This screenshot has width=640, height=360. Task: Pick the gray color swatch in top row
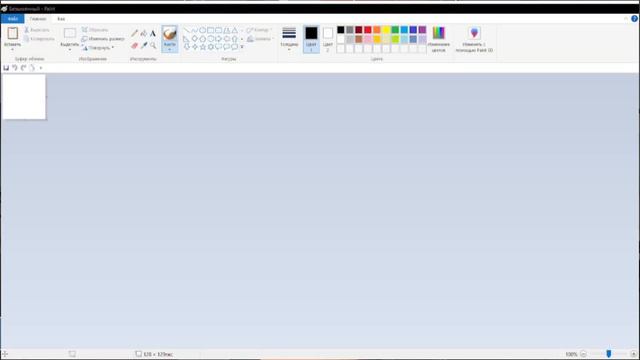click(350, 30)
